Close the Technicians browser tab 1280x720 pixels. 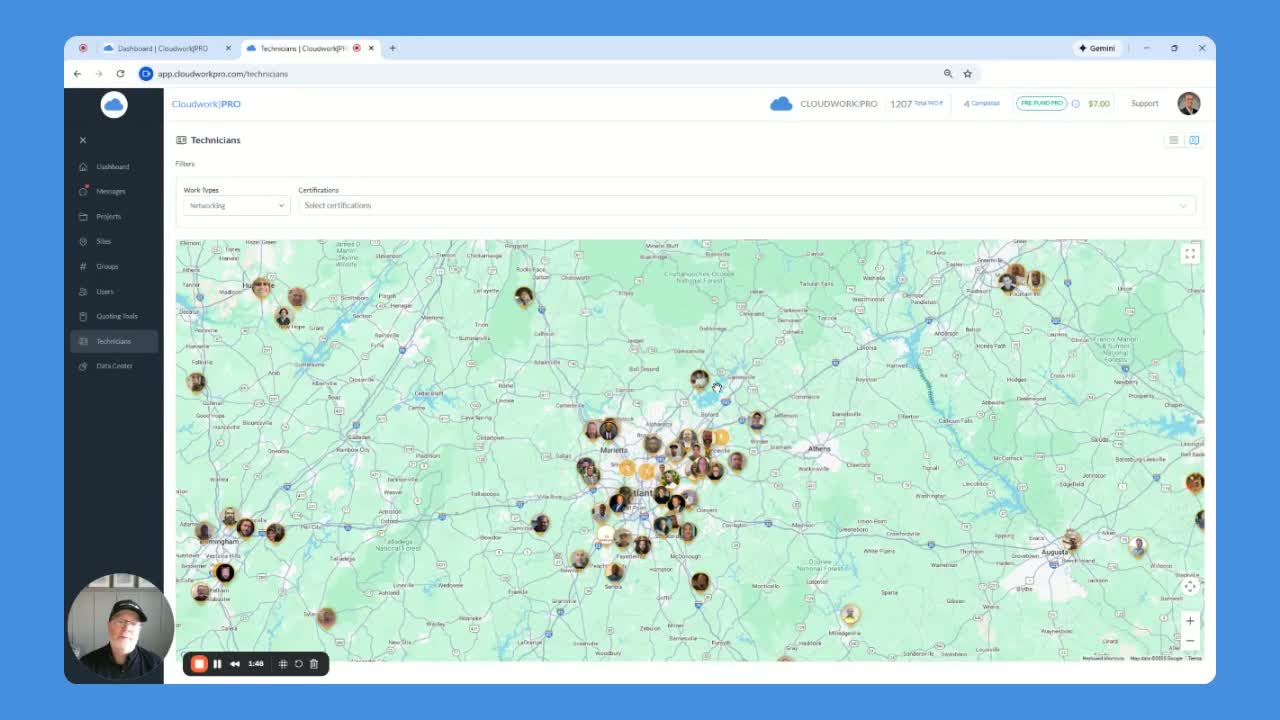coord(371,48)
